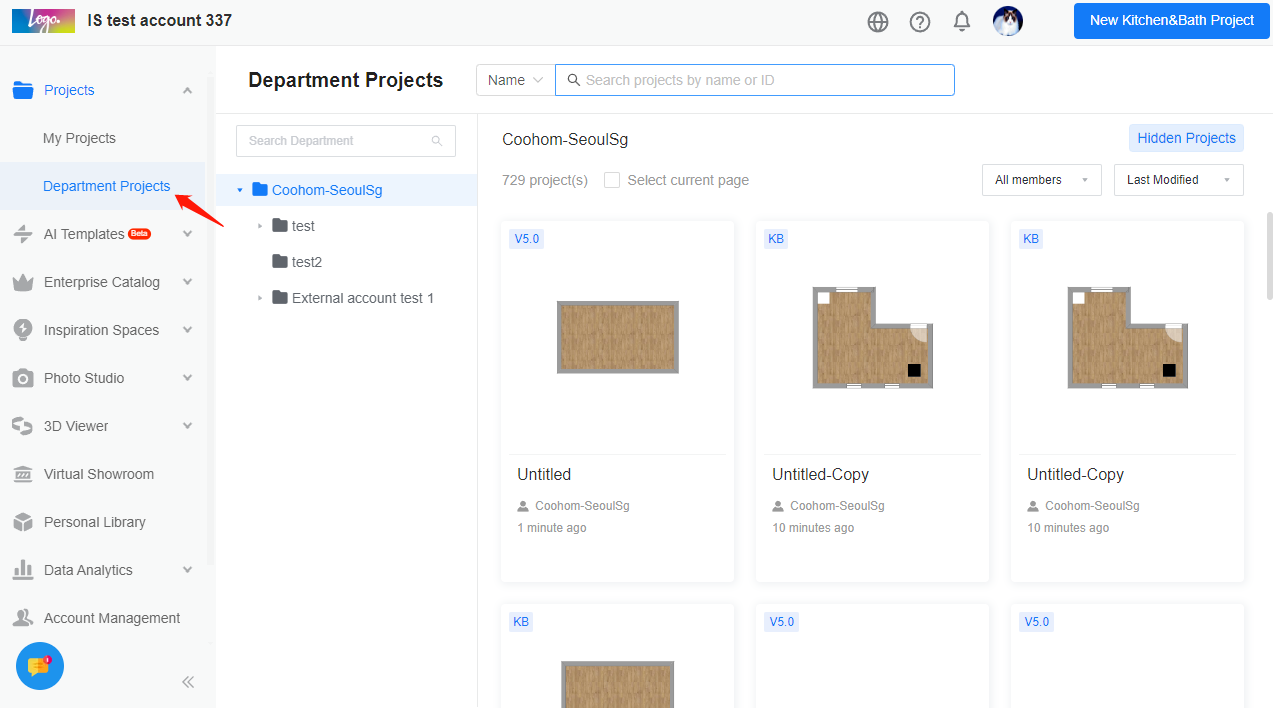Click the Photo Studio camera icon
The width and height of the screenshot is (1273, 708).
[x=23, y=378]
